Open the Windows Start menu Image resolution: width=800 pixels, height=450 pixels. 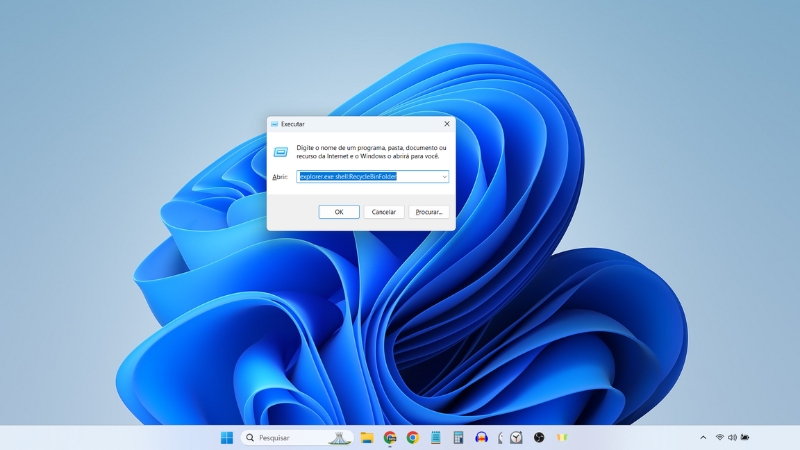[x=227, y=438]
